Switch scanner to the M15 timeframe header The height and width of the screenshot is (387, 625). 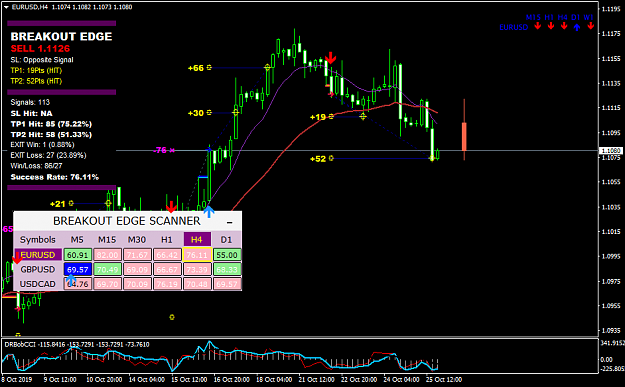107,240
